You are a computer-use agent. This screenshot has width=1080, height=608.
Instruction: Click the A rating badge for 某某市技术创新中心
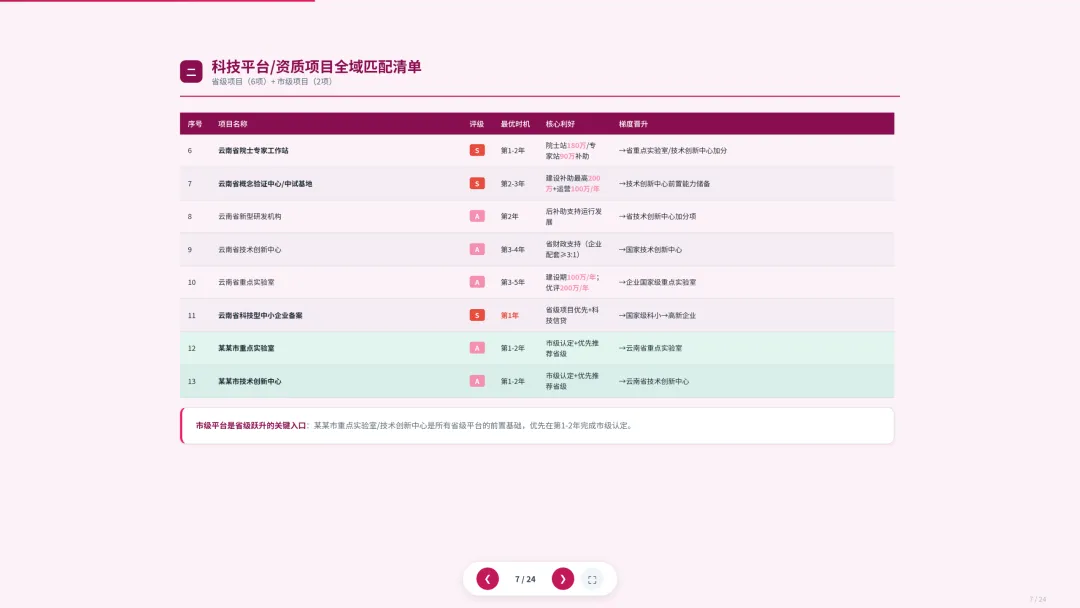[x=477, y=381]
